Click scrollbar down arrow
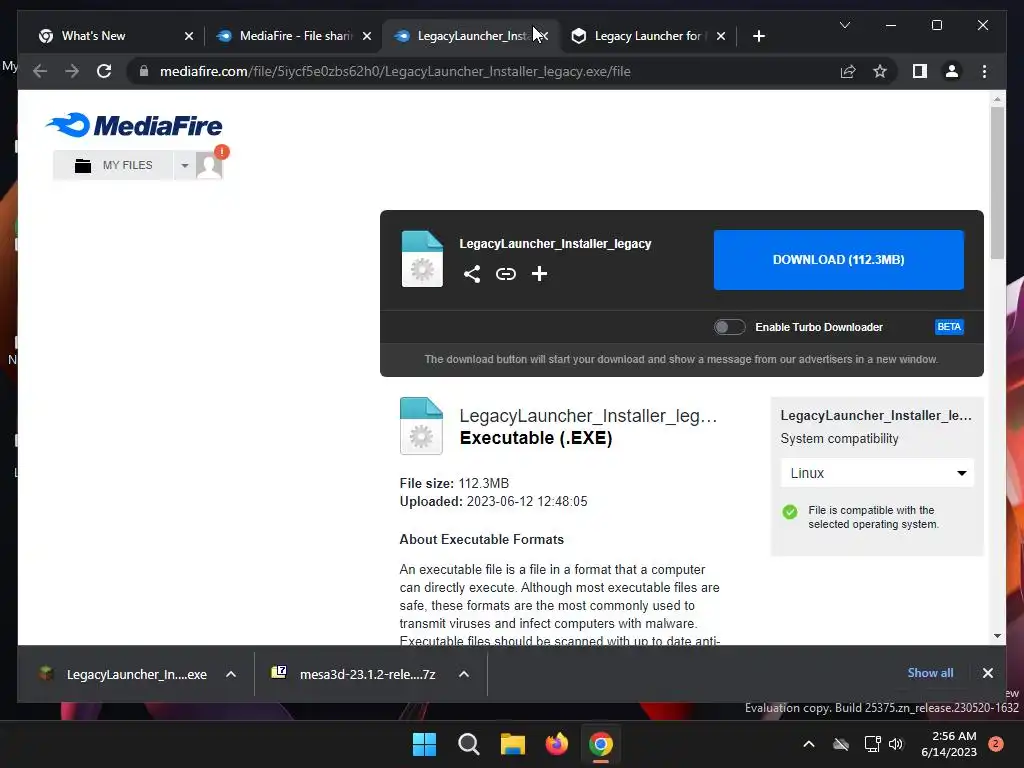 pyautogui.click(x=997, y=635)
